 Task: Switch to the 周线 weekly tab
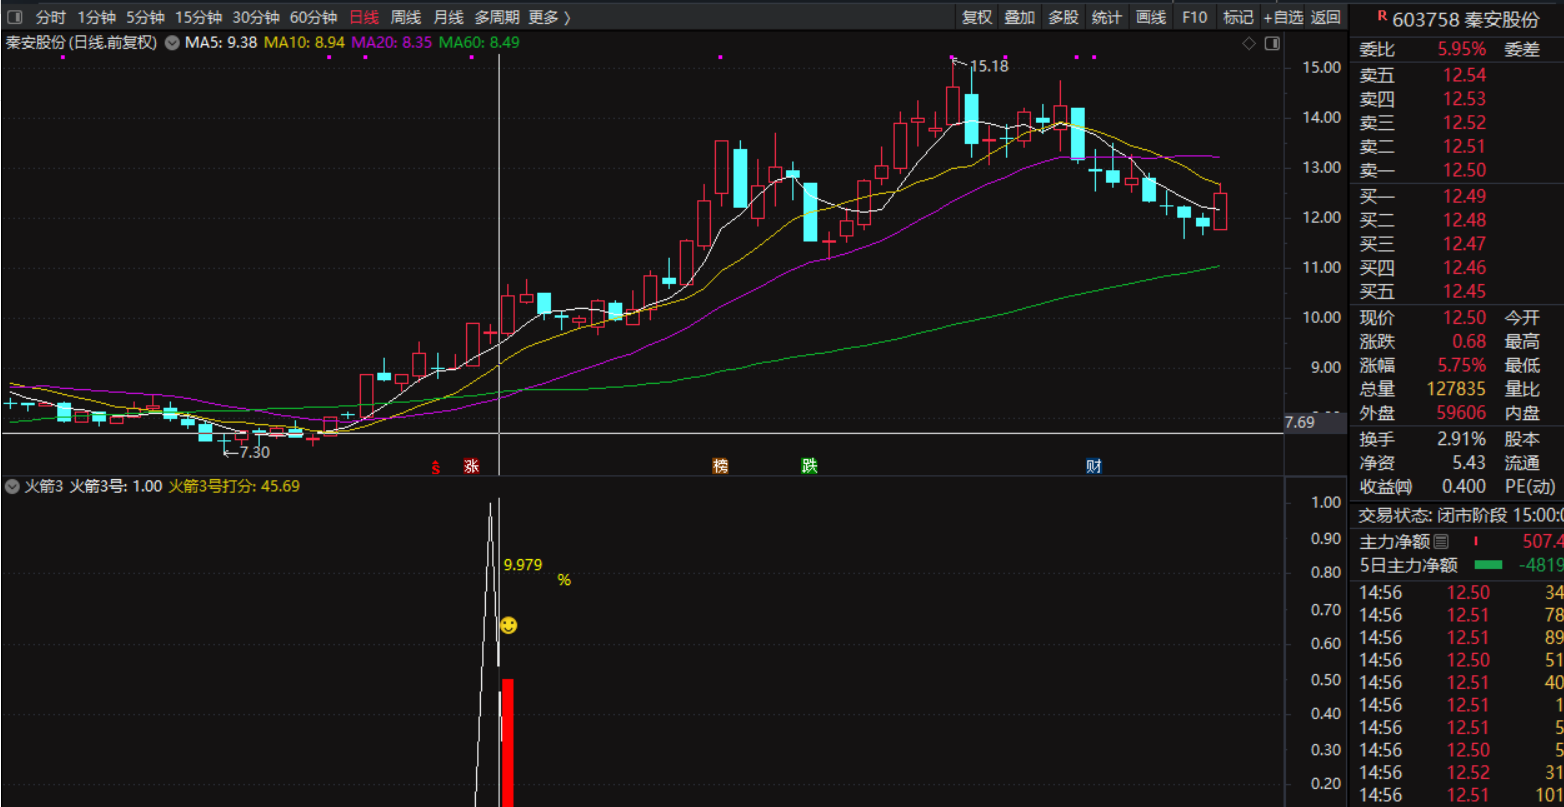[x=406, y=17]
